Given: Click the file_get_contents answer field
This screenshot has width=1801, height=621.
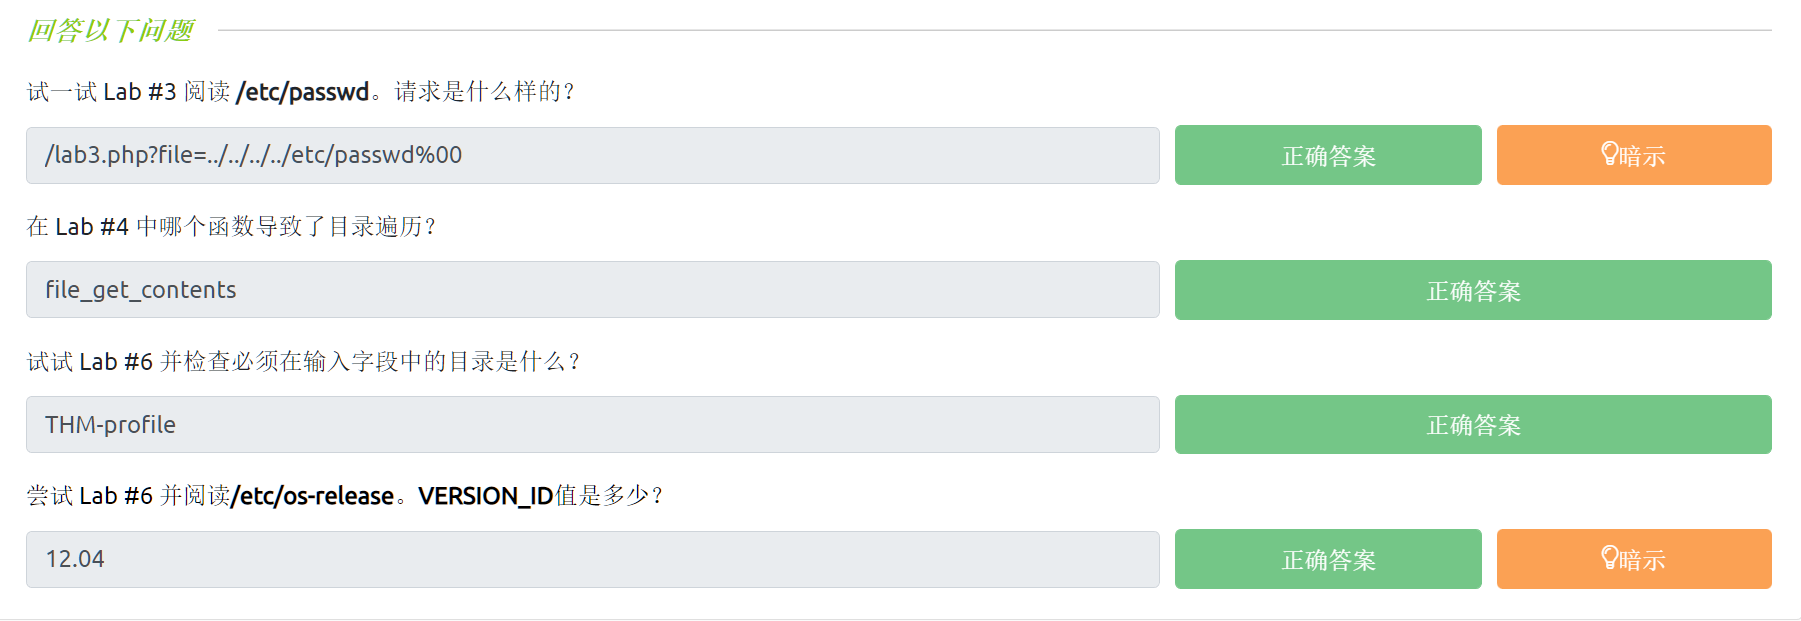Looking at the screenshot, I should (x=592, y=290).
